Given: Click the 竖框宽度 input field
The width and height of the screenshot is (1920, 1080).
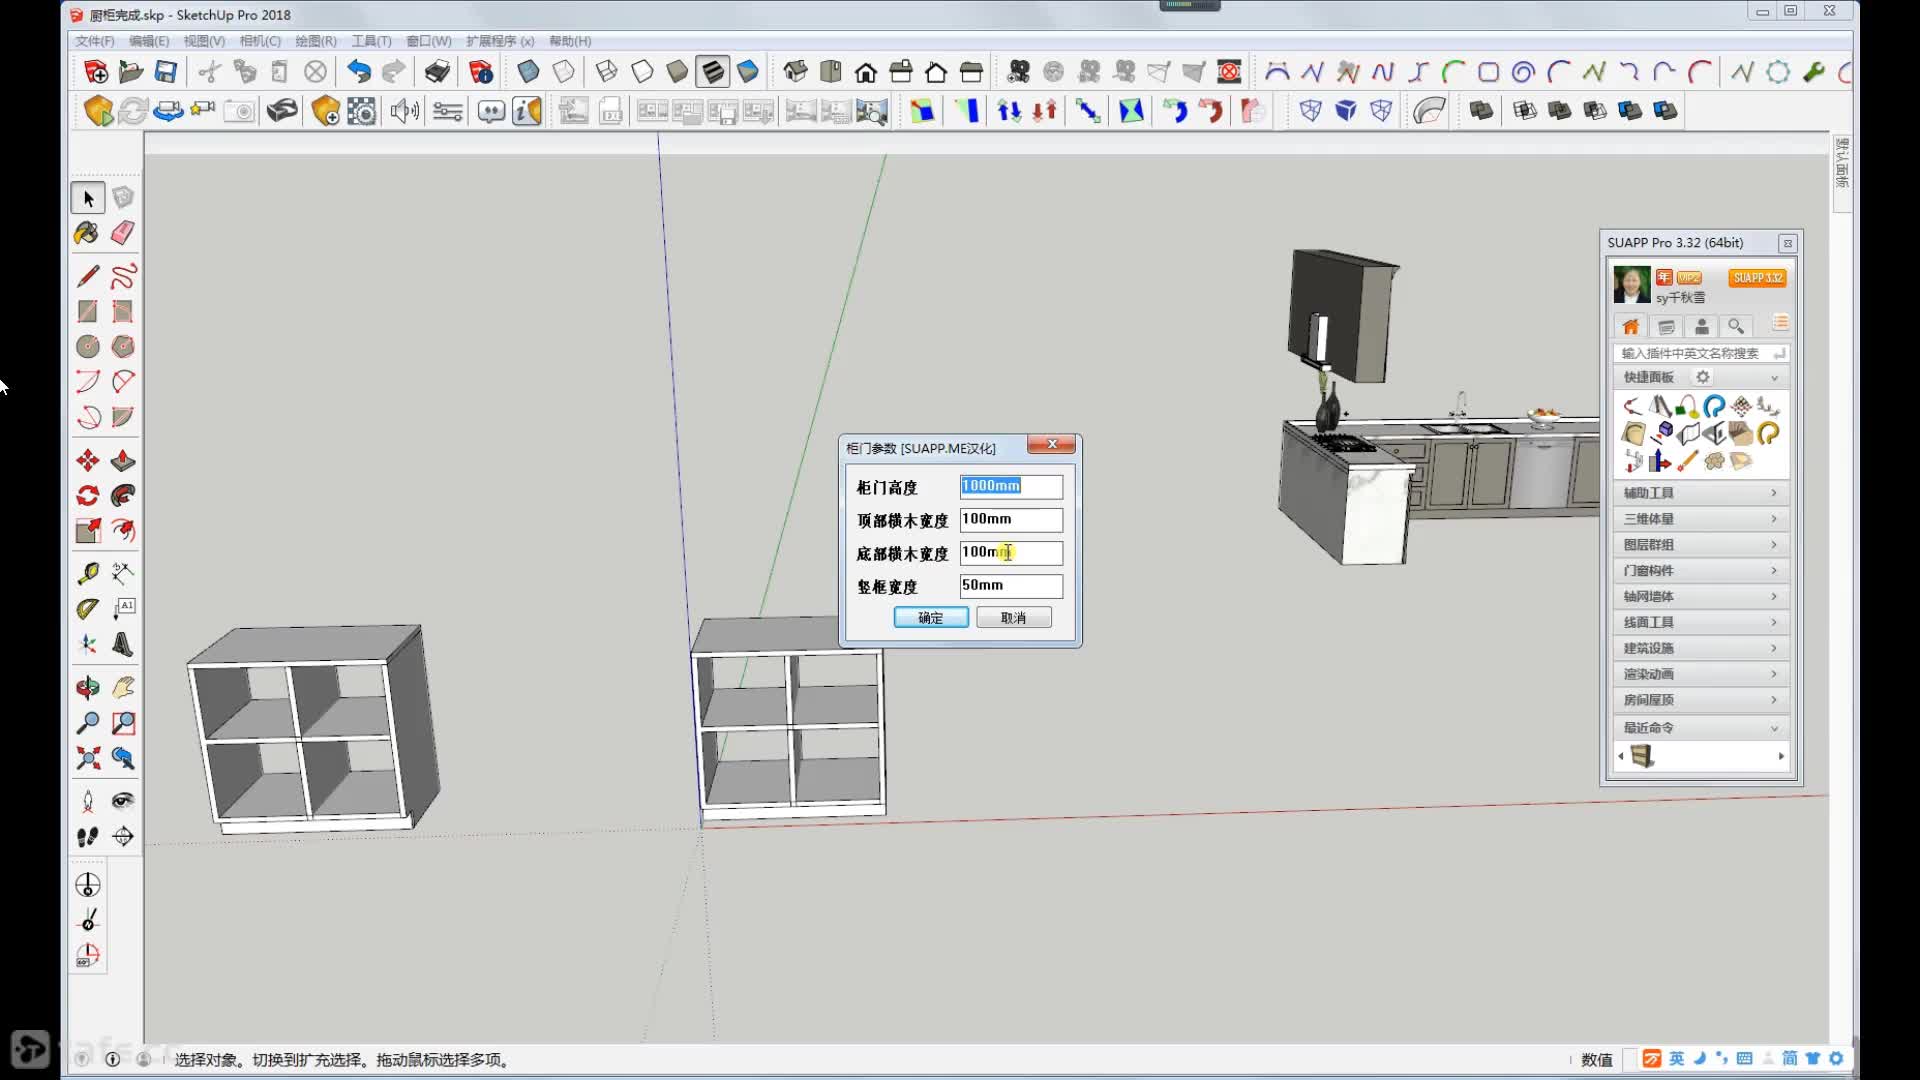Looking at the screenshot, I should click(1011, 585).
